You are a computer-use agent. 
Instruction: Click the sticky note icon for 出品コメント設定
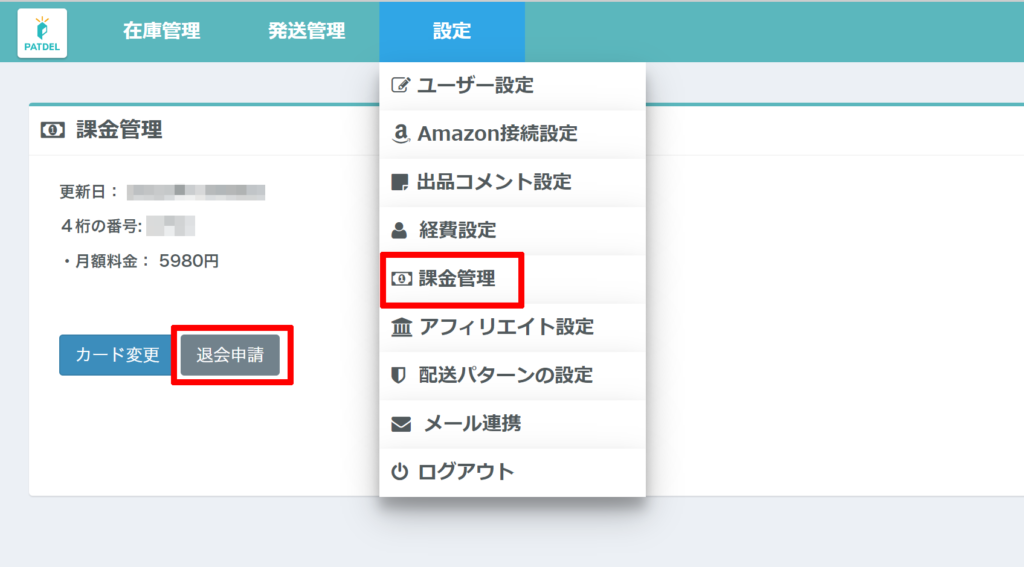click(400, 182)
